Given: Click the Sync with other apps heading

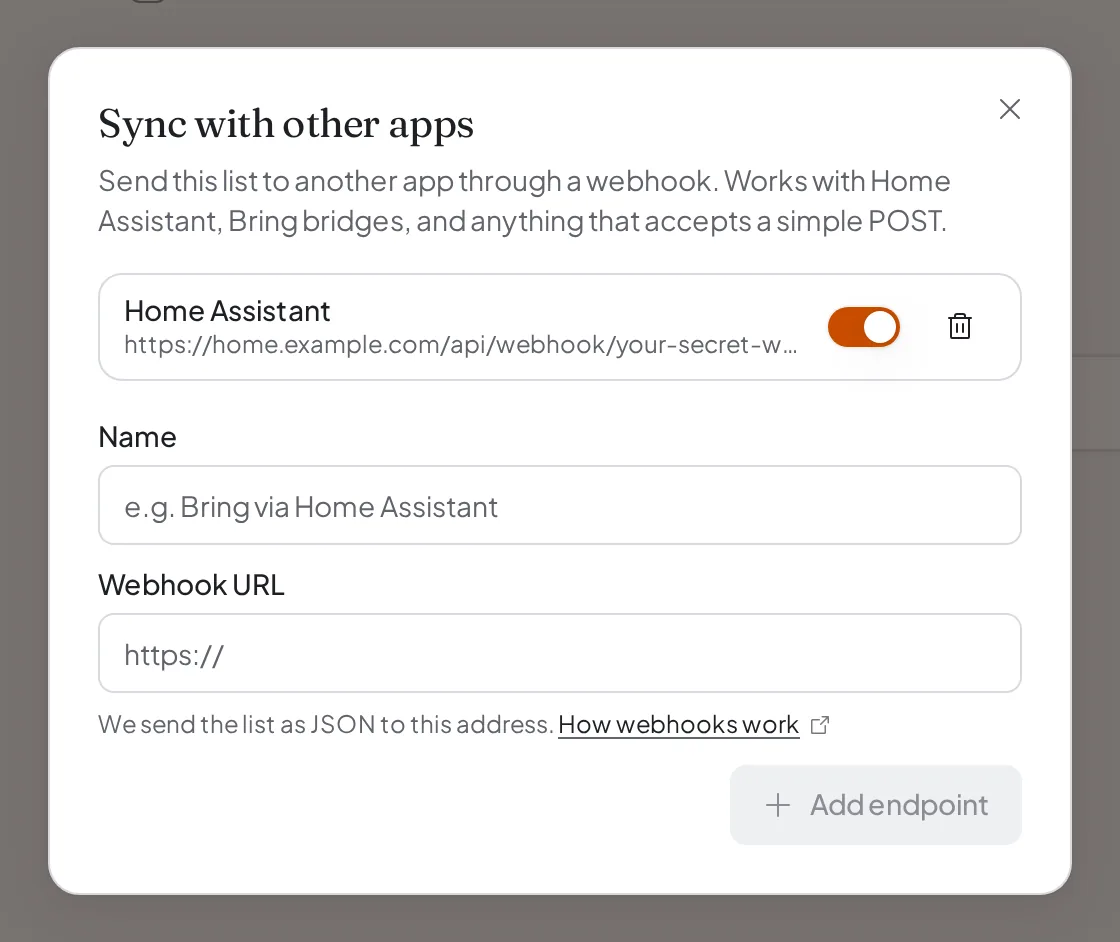Looking at the screenshot, I should (x=286, y=125).
